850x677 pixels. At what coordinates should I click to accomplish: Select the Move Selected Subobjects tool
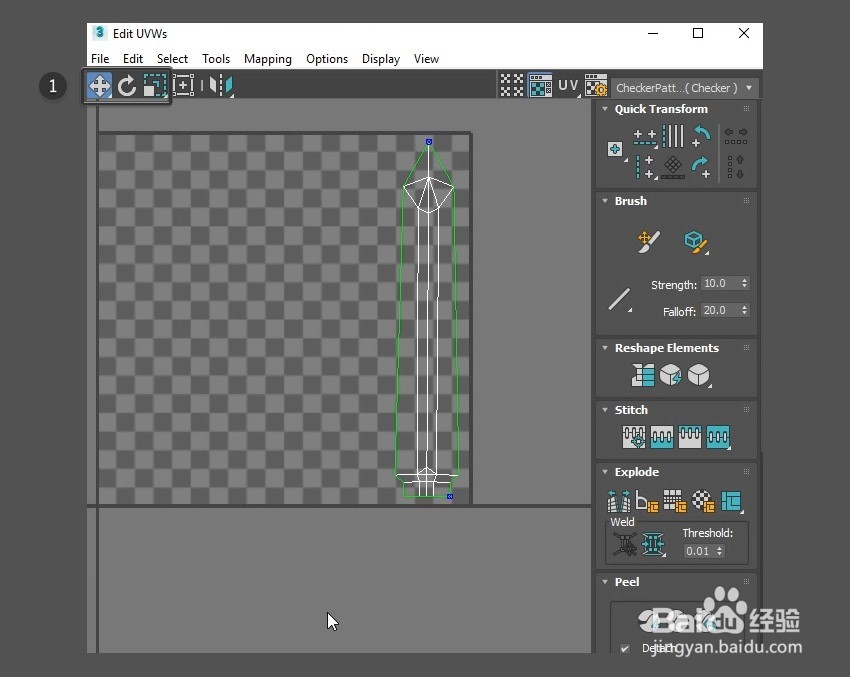coord(100,86)
